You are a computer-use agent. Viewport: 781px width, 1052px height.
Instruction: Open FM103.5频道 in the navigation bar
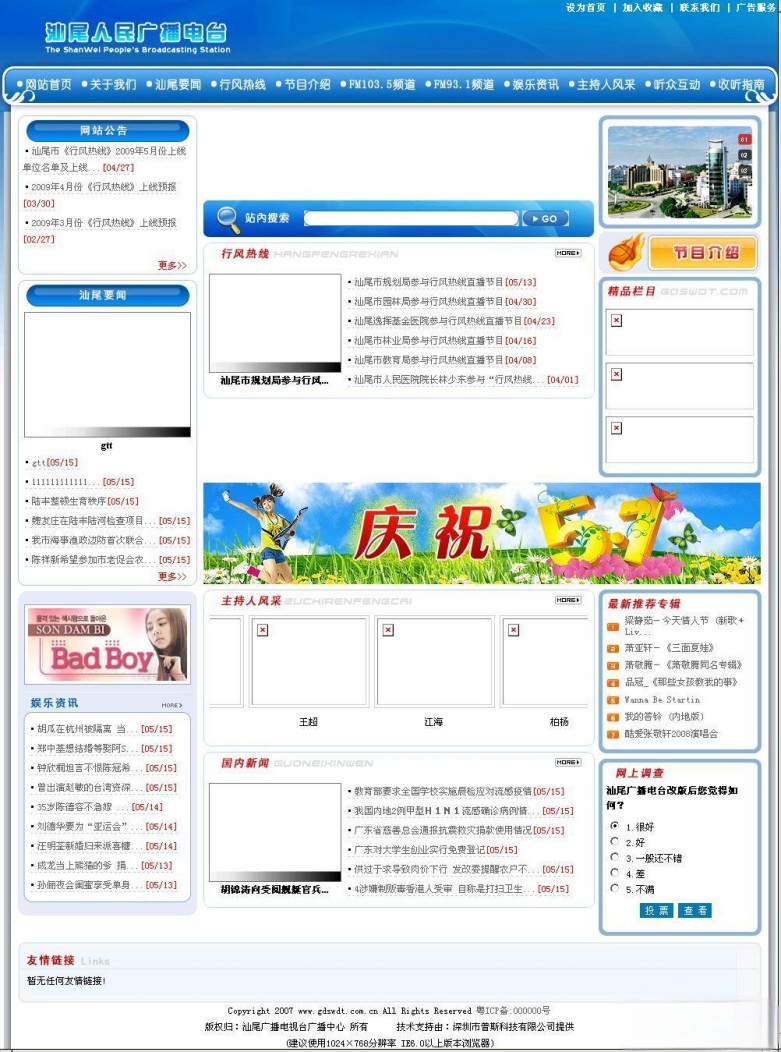click(382, 85)
